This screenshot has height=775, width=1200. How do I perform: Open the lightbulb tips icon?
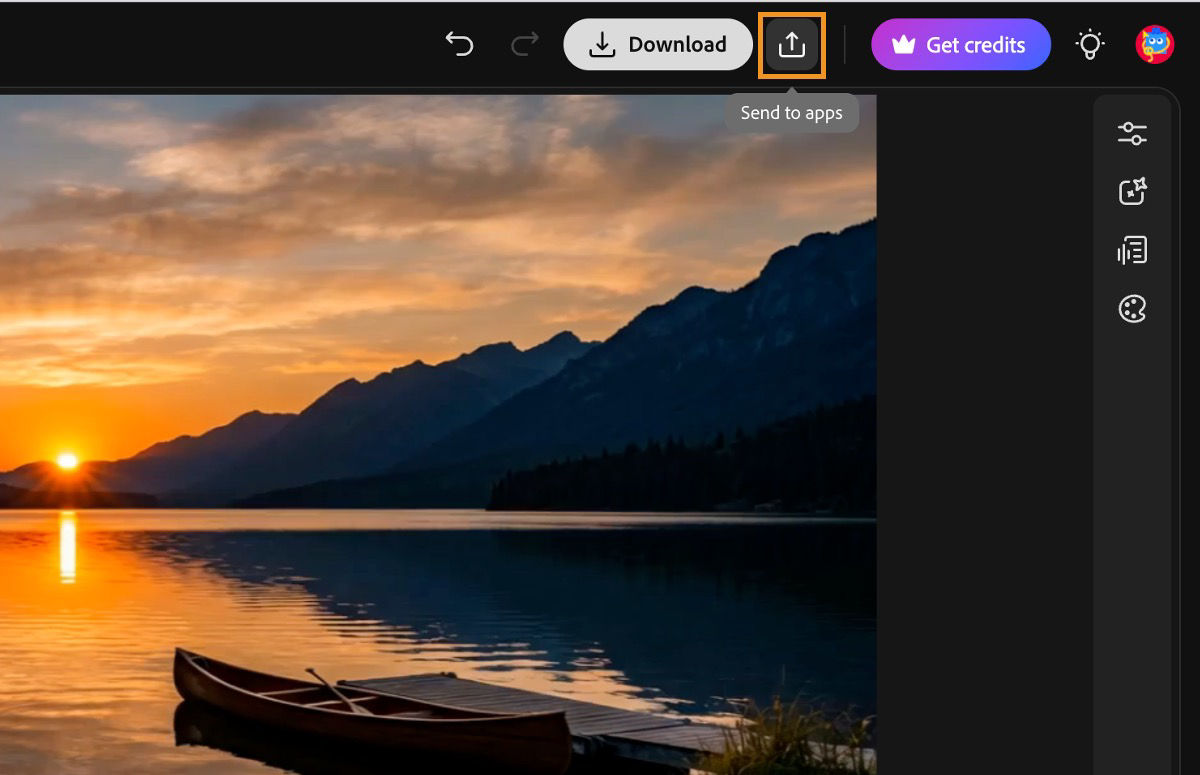(1089, 45)
